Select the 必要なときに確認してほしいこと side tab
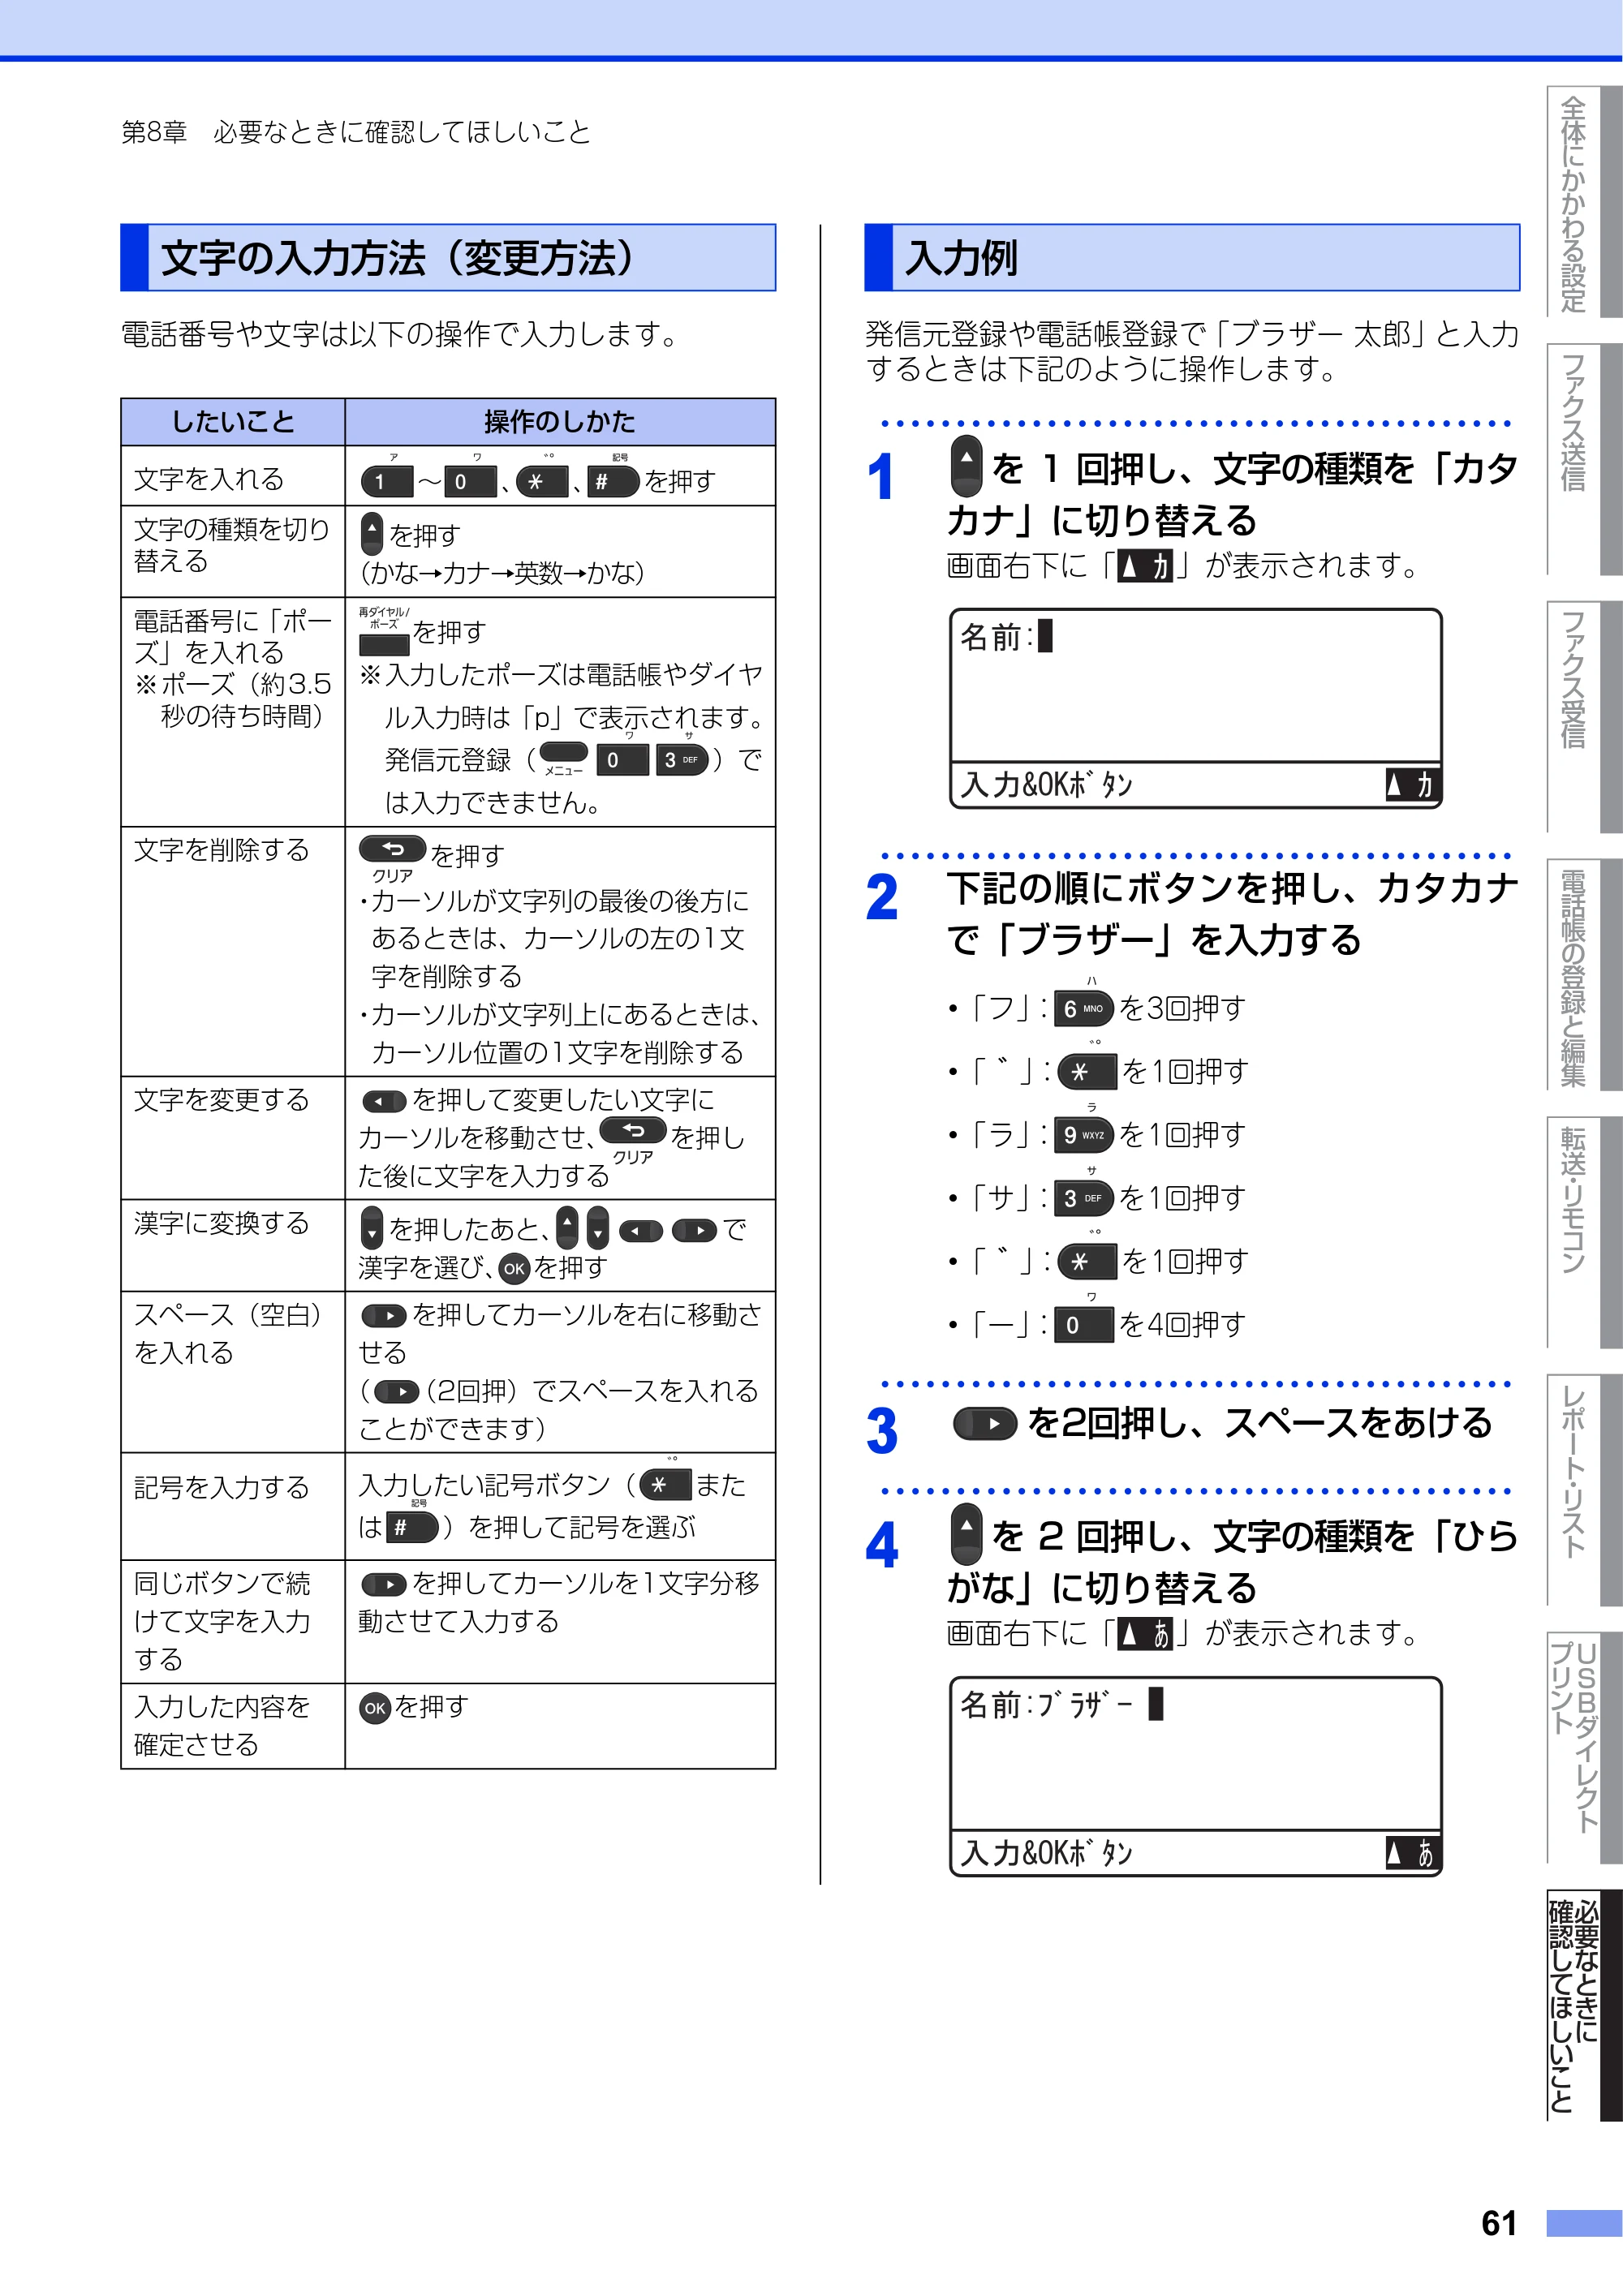The height and width of the screenshot is (2296, 1623). (x=1584, y=2005)
